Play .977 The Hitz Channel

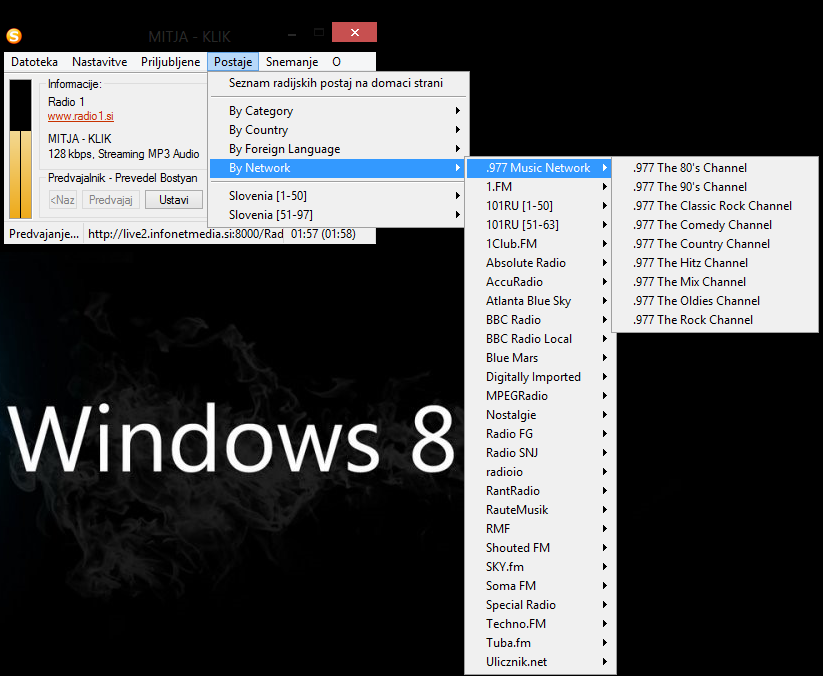[715, 263]
